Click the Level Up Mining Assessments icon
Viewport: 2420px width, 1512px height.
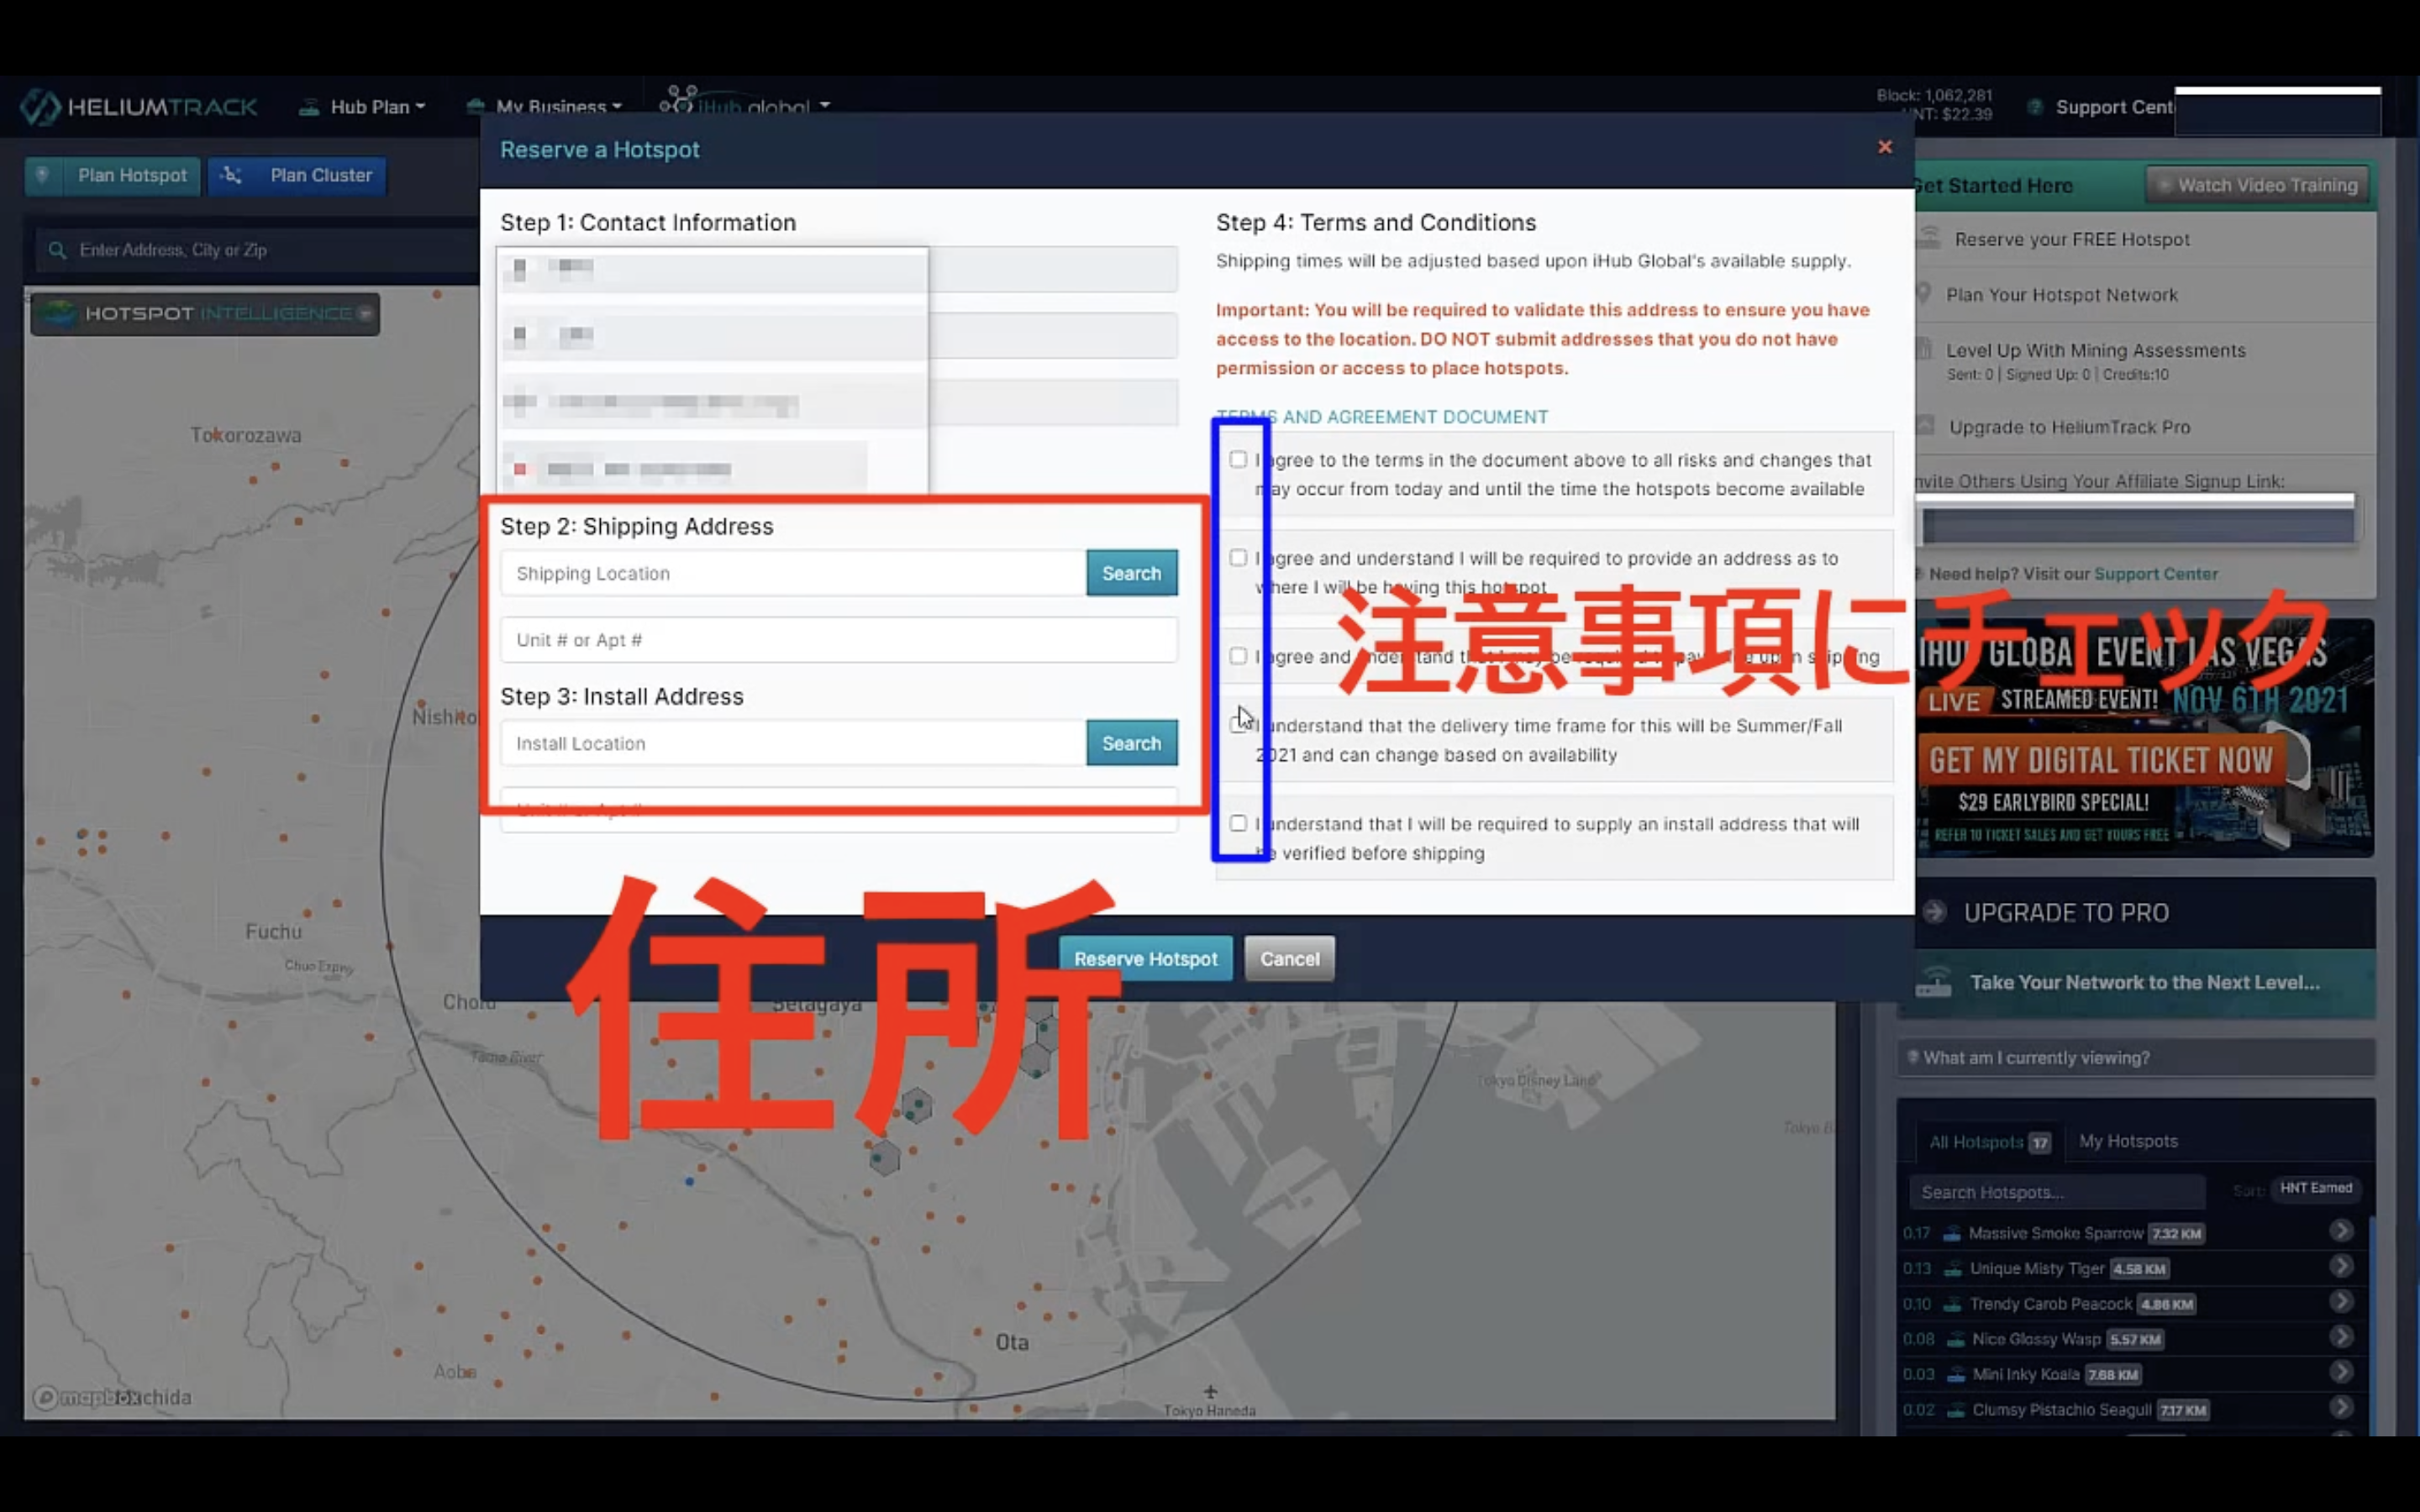(x=1923, y=350)
